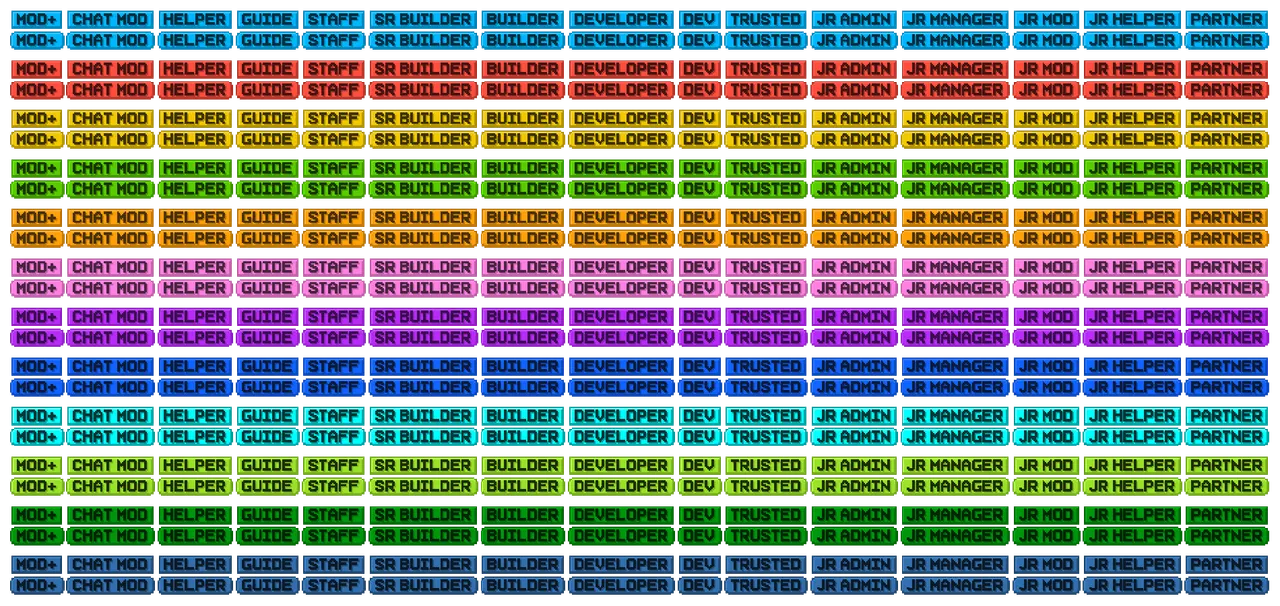Choose the square-cornered dark green JR MOD badge
The width and height of the screenshot is (1280, 606).
pos(1045,514)
